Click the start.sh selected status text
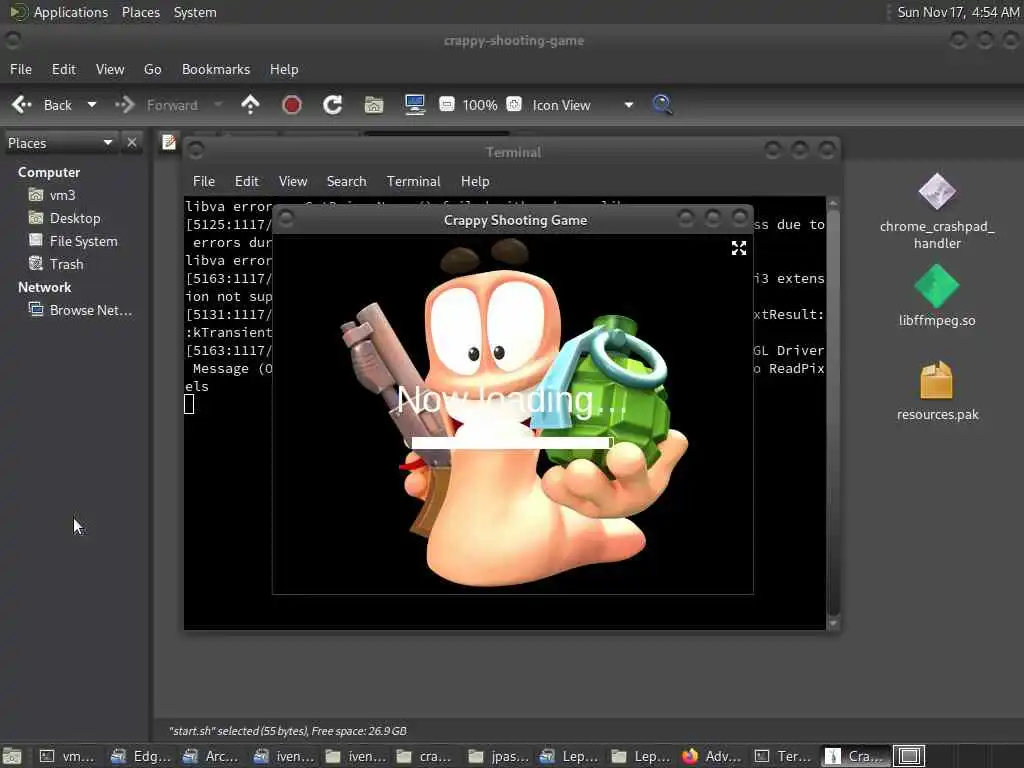Screen dimensions: 1024x768 click(x=287, y=731)
